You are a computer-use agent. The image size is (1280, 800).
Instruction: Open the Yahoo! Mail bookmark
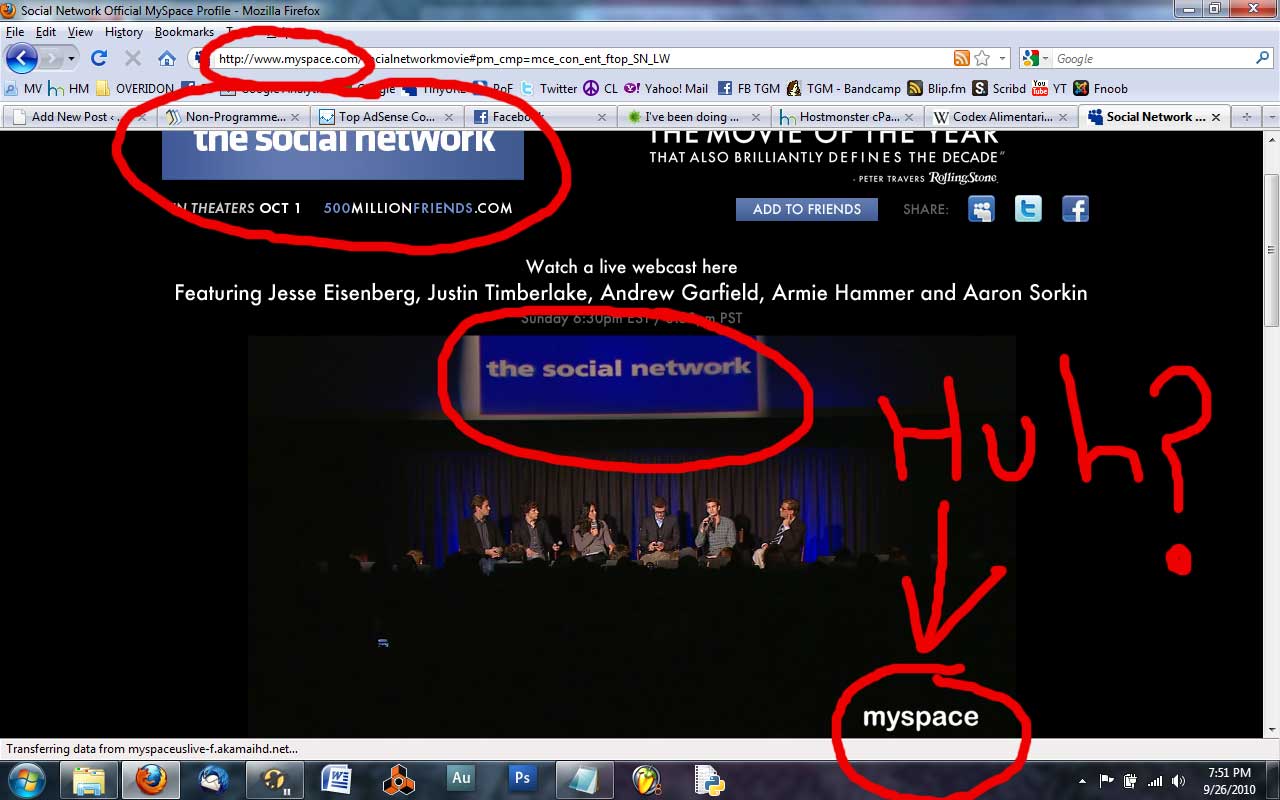pyautogui.click(x=666, y=88)
